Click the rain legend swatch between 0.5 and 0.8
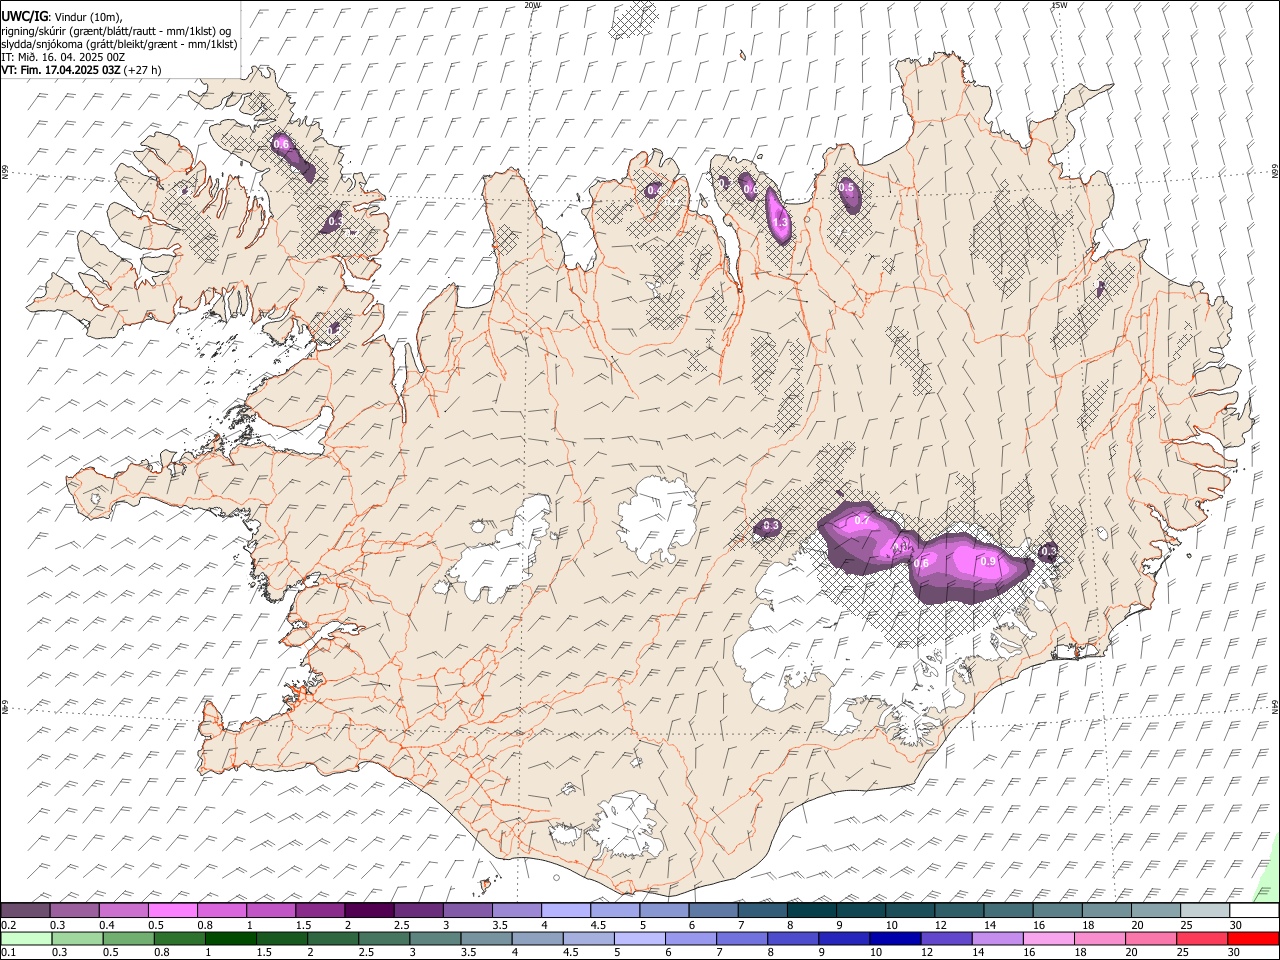Viewport: 1280px width, 960px height. click(129, 938)
